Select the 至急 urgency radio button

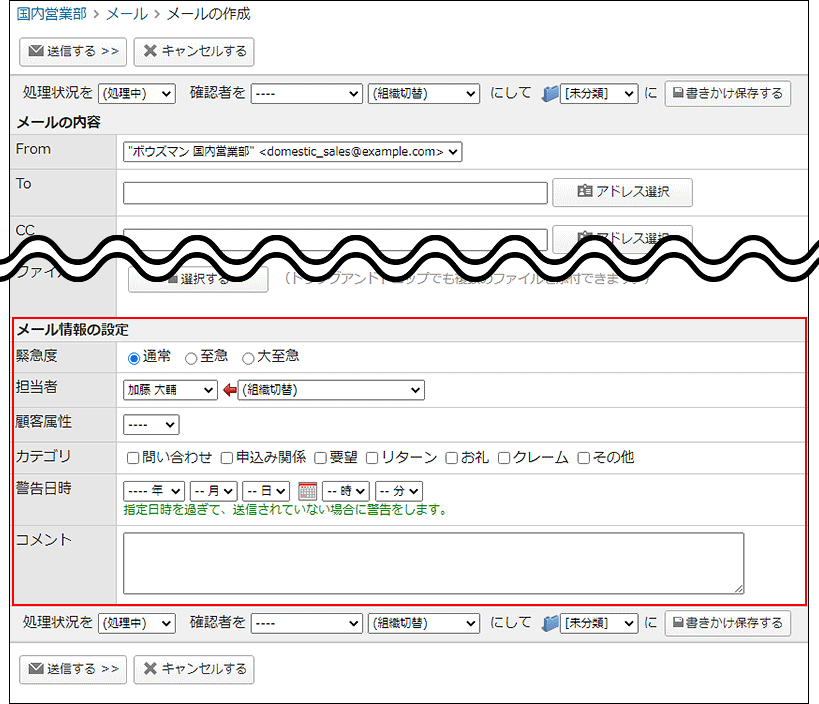pyautogui.click(x=191, y=357)
